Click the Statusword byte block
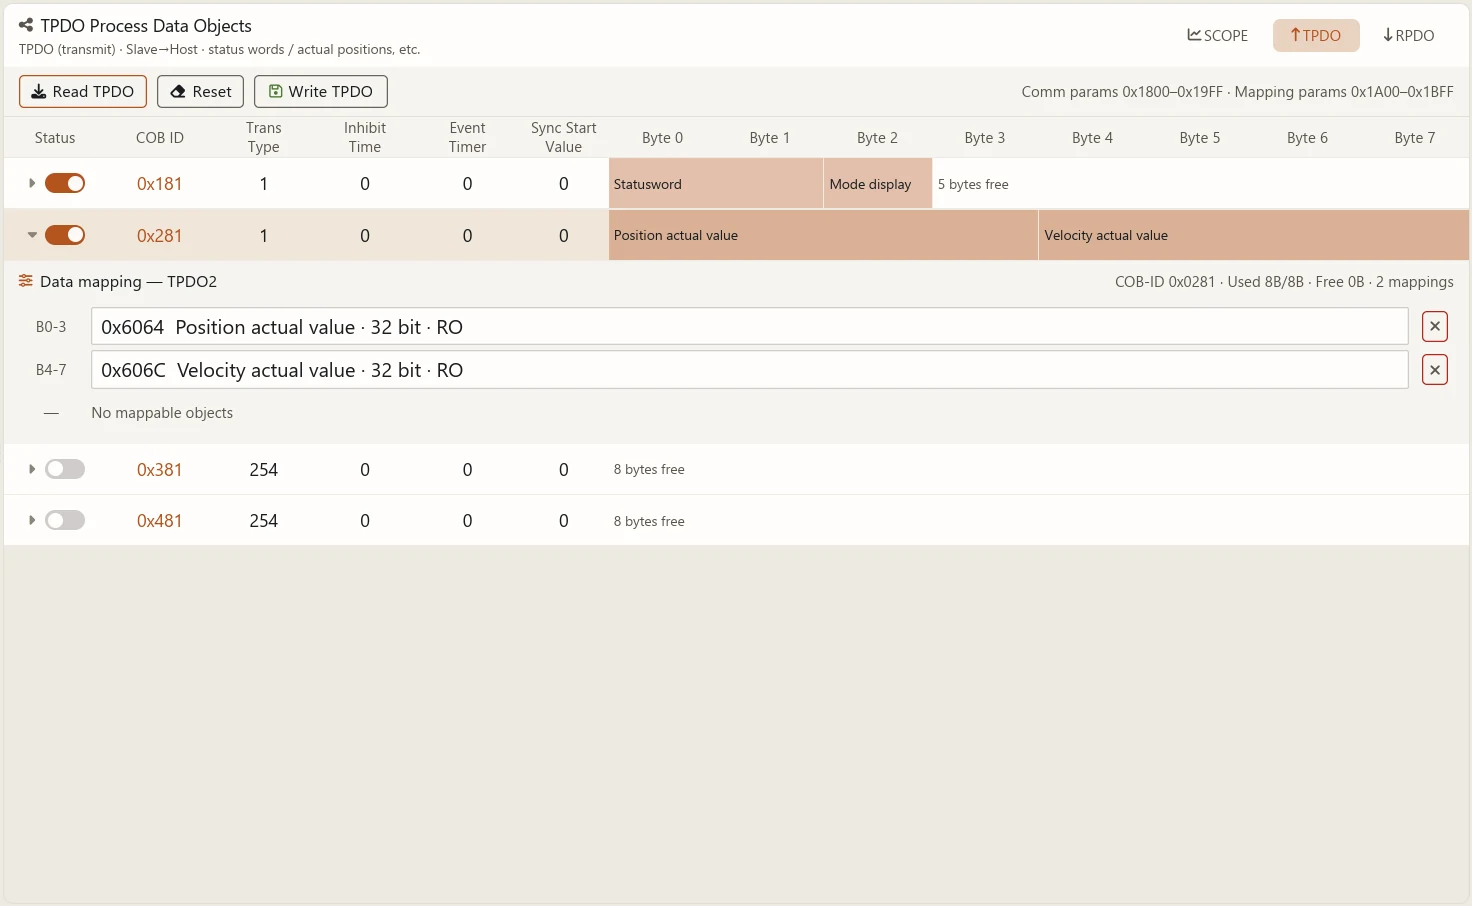This screenshot has height=906, width=1472. [716, 183]
